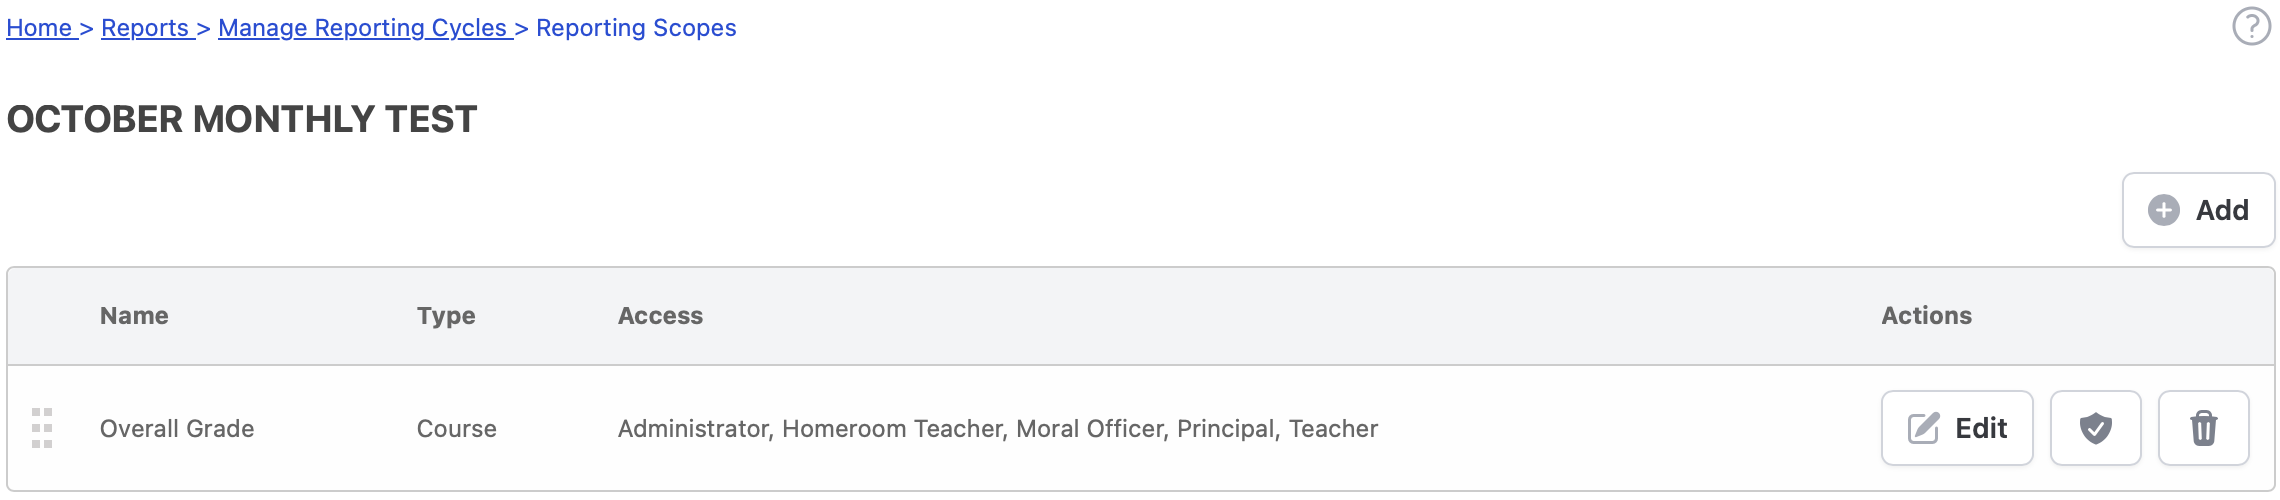Click the Edit label for Overall Grade
The image size is (2280, 500).
click(1981, 428)
